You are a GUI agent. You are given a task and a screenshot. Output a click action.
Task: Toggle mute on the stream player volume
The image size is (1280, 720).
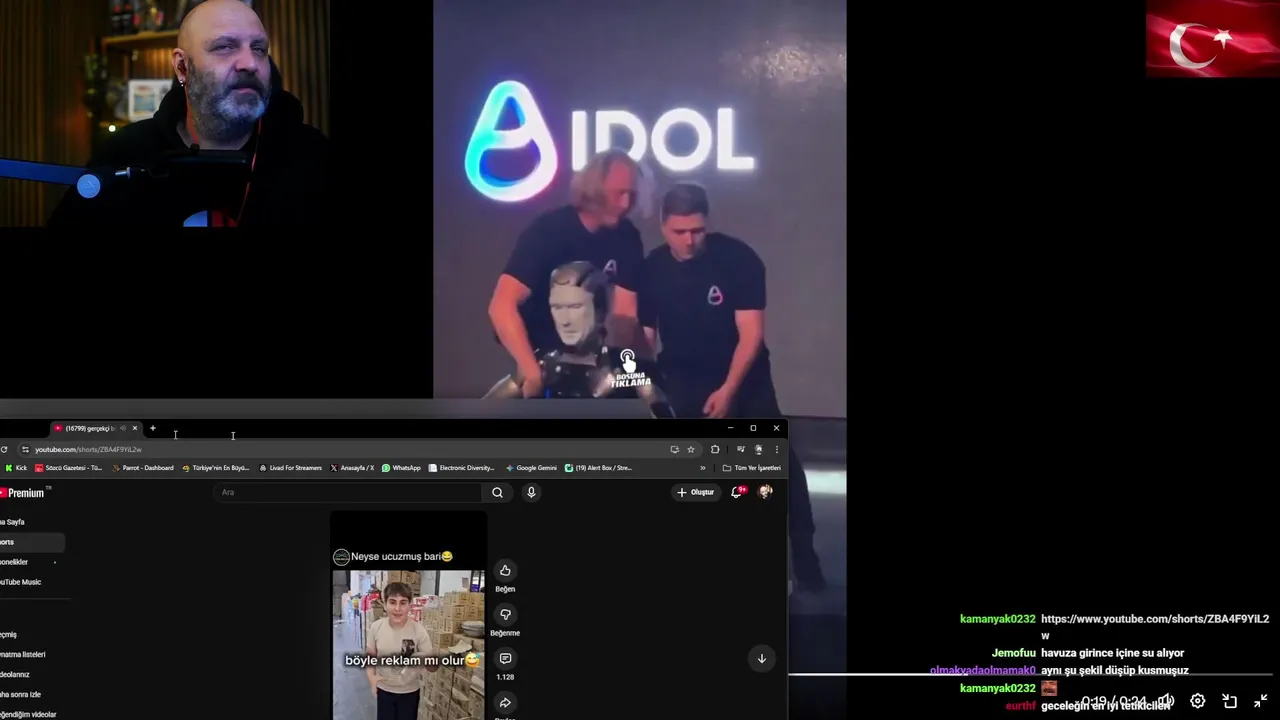point(1165,701)
